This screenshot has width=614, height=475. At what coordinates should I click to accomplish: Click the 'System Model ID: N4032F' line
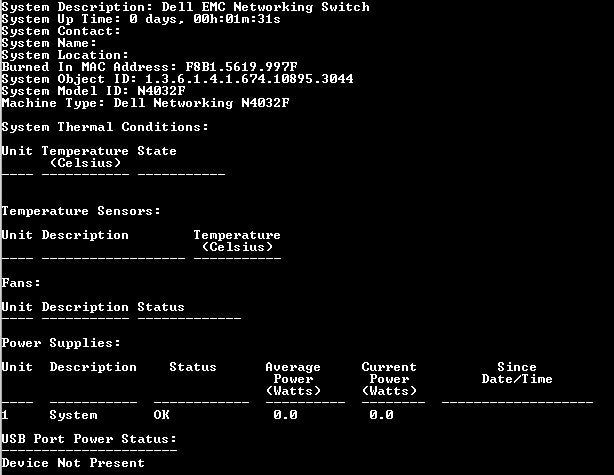[94, 91]
